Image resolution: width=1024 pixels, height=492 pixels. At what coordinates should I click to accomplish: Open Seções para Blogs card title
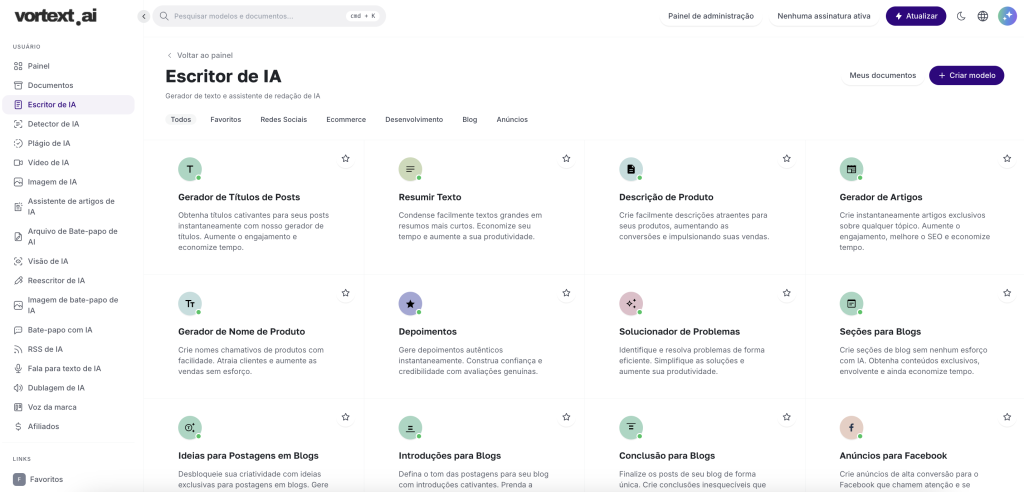point(880,332)
